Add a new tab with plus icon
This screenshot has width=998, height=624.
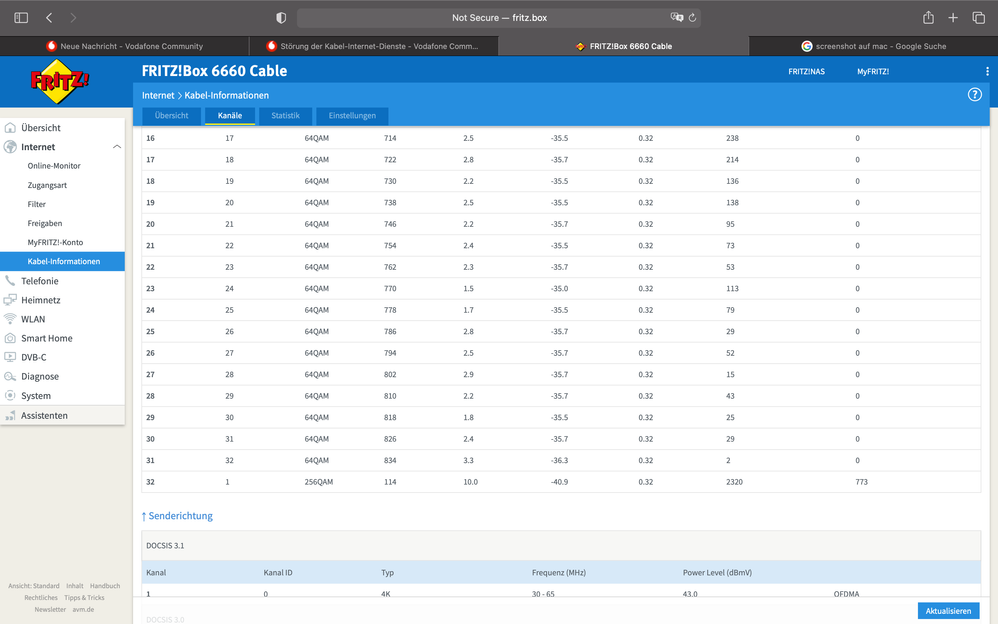(x=953, y=18)
